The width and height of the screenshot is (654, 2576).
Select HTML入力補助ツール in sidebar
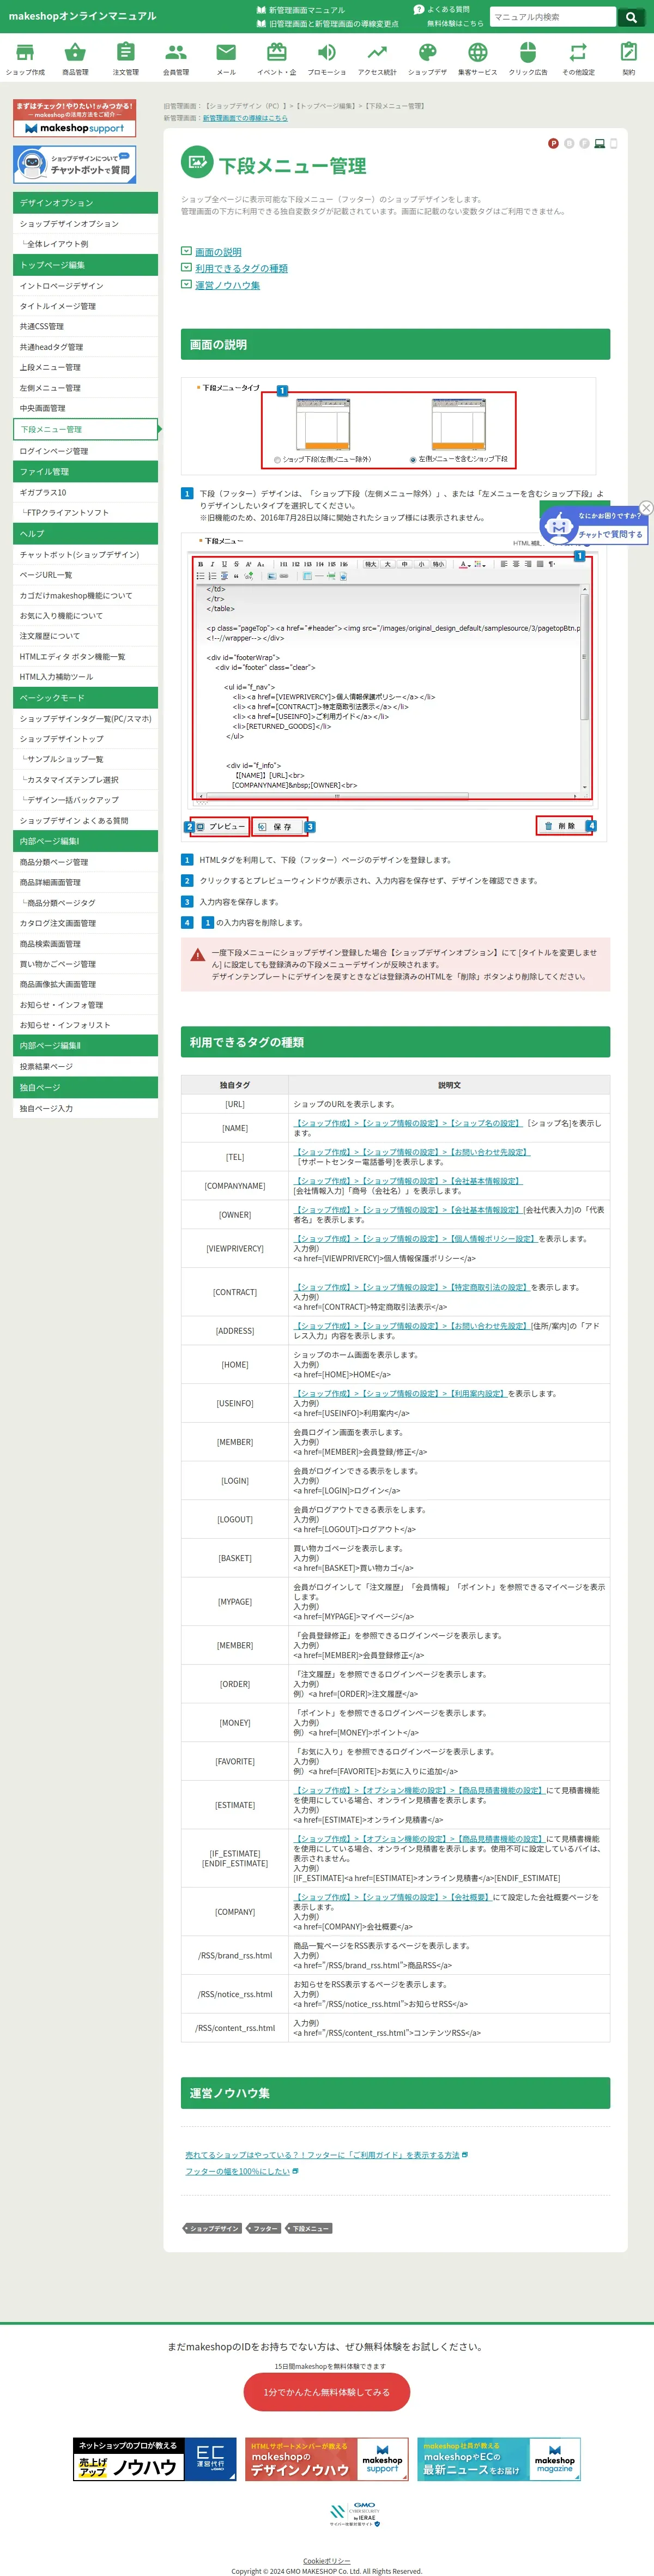click(x=85, y=676)
